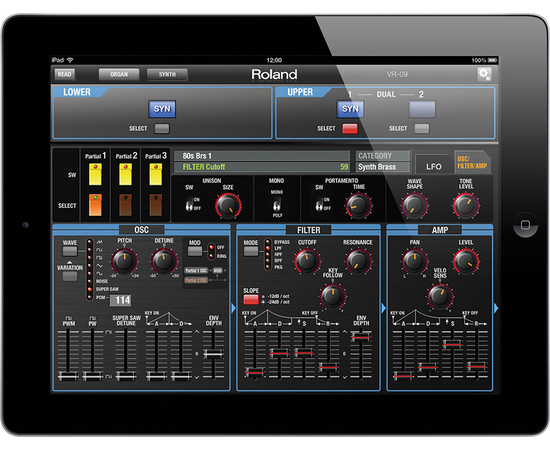Adjust the WAVE SHAPE knob

415,206
